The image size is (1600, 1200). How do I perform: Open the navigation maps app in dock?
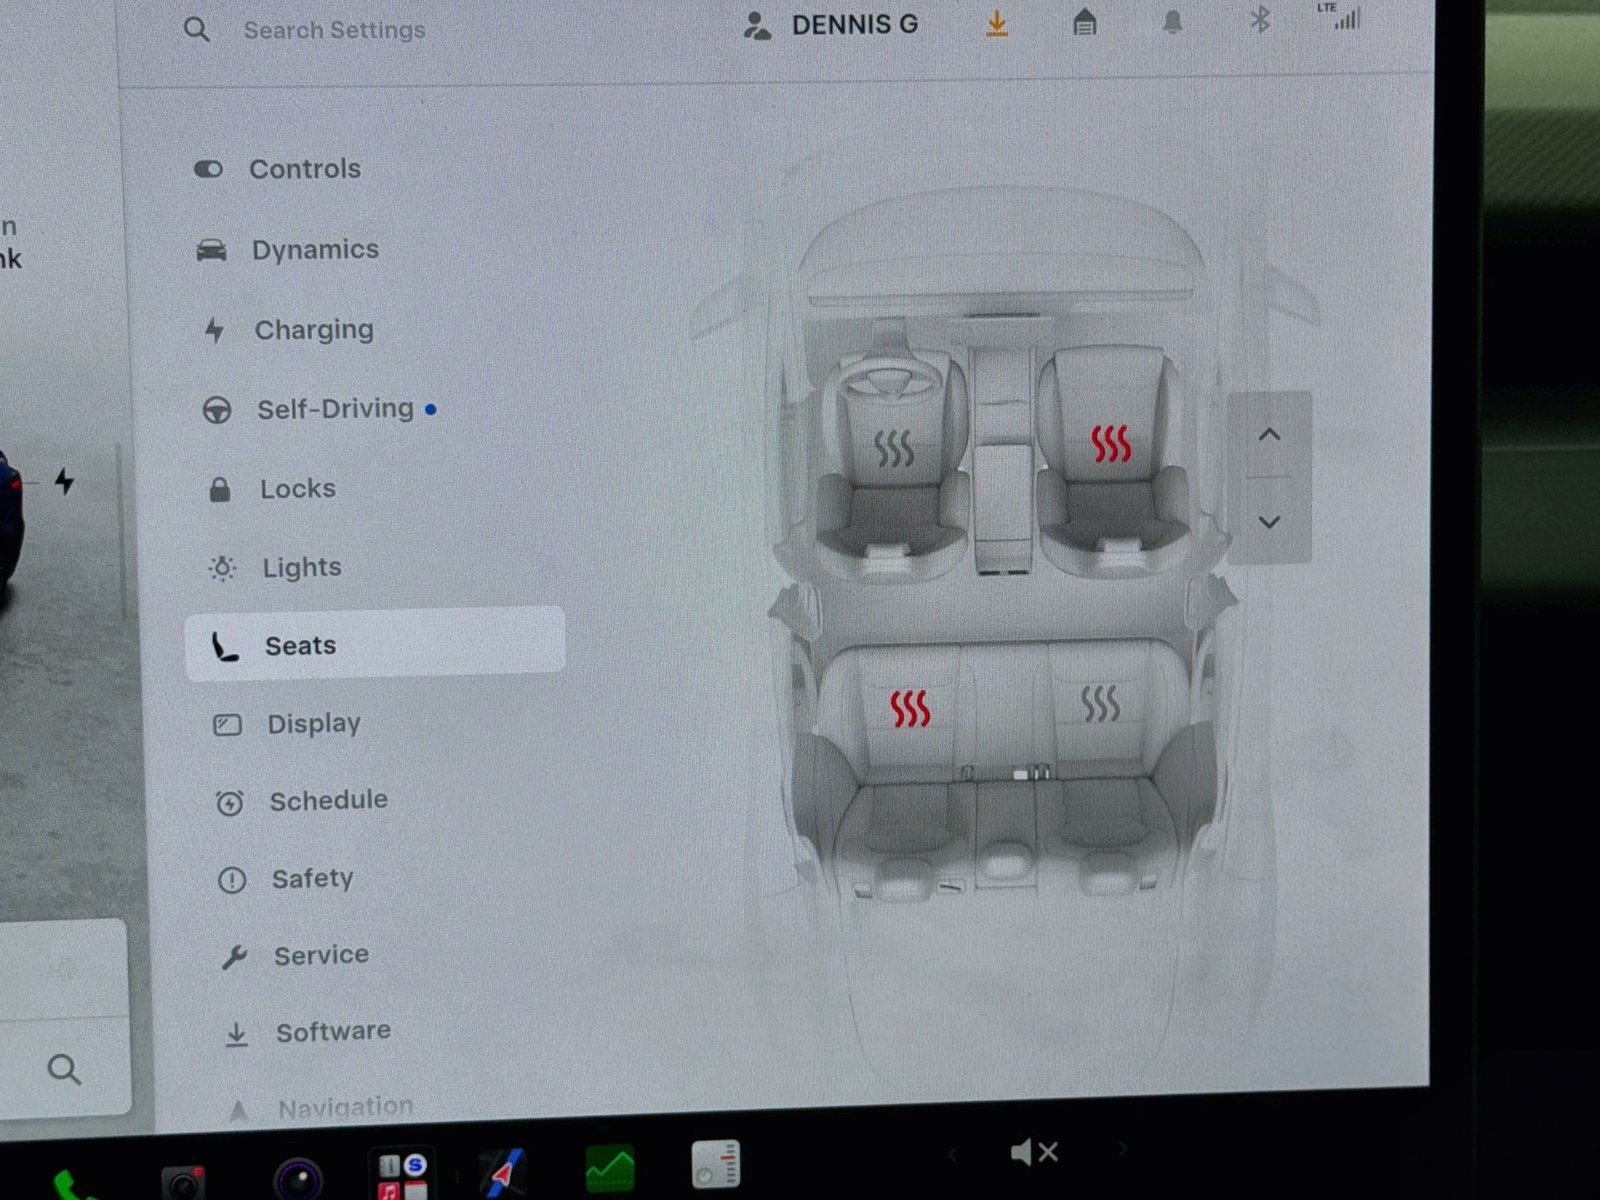[x=503, y=1171]
